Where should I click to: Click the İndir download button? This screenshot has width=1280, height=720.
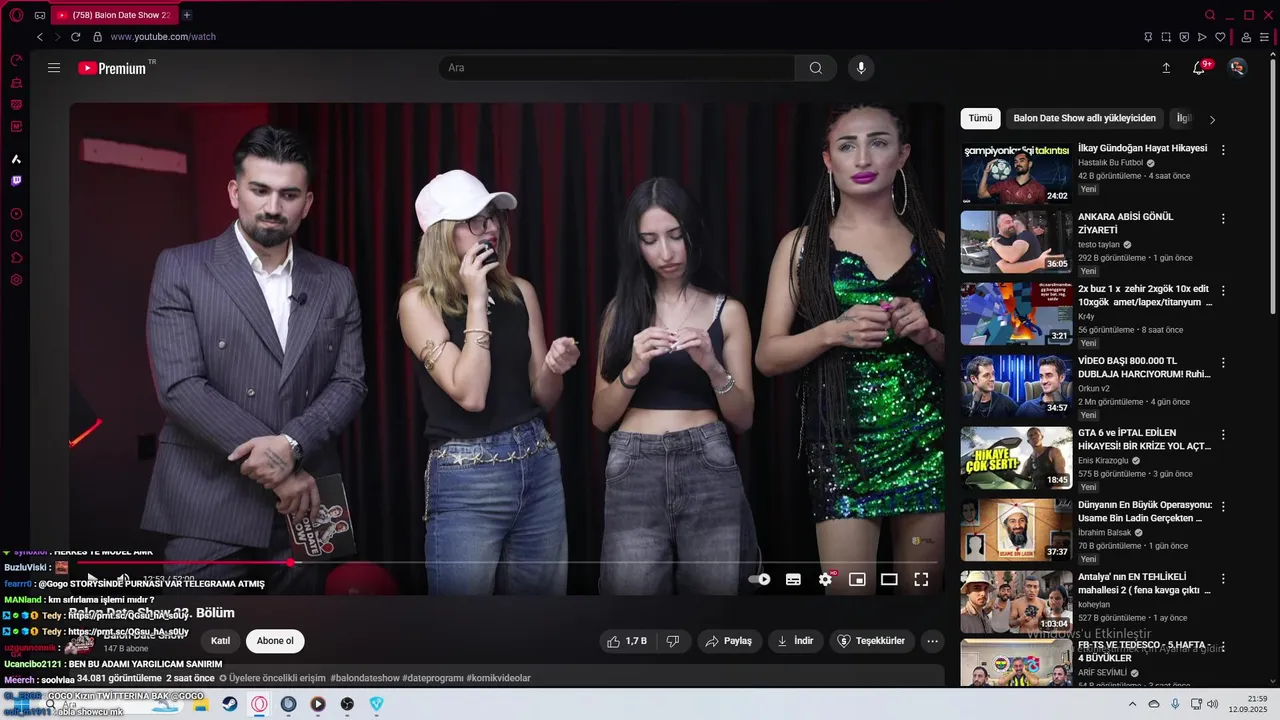tap(795, 641)
